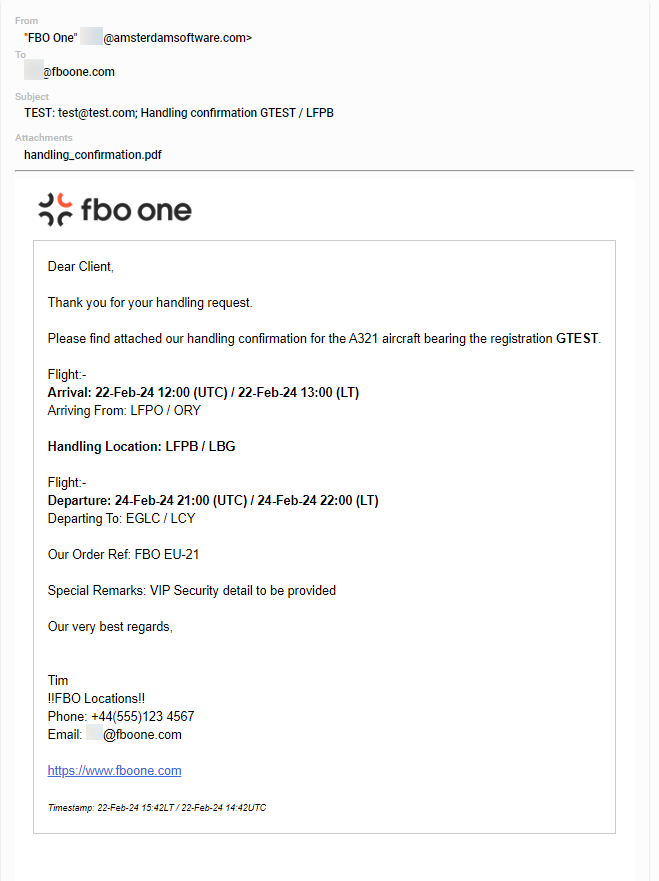Click the Special Remarks VIP Security line
Screen dimensions: 659x881
pos(192,591)
